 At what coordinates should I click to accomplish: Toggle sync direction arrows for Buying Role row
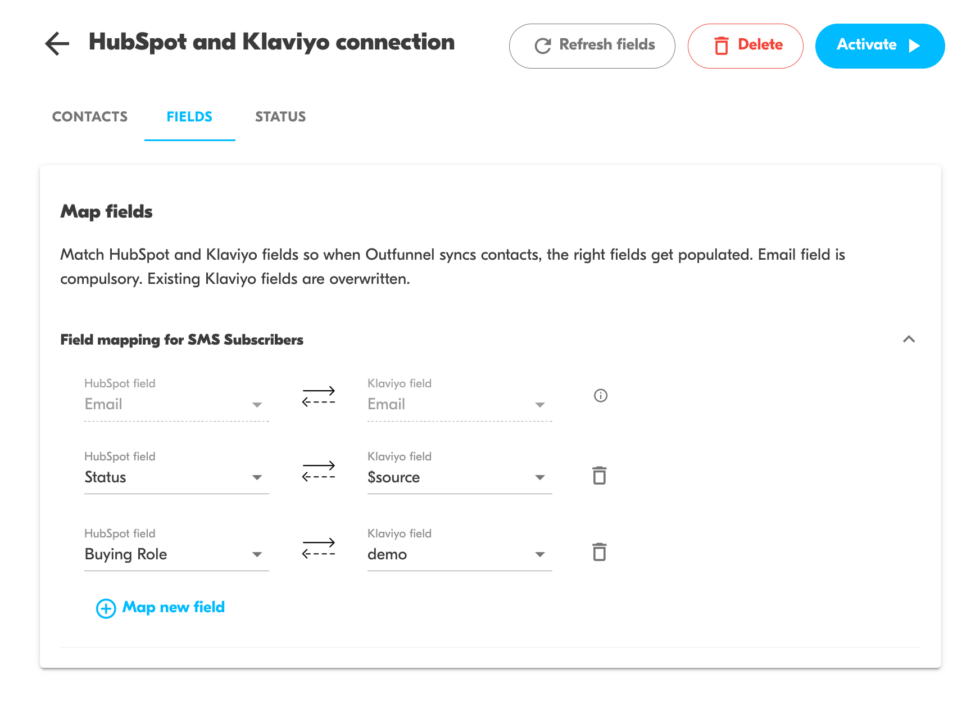tap(318, 549)
